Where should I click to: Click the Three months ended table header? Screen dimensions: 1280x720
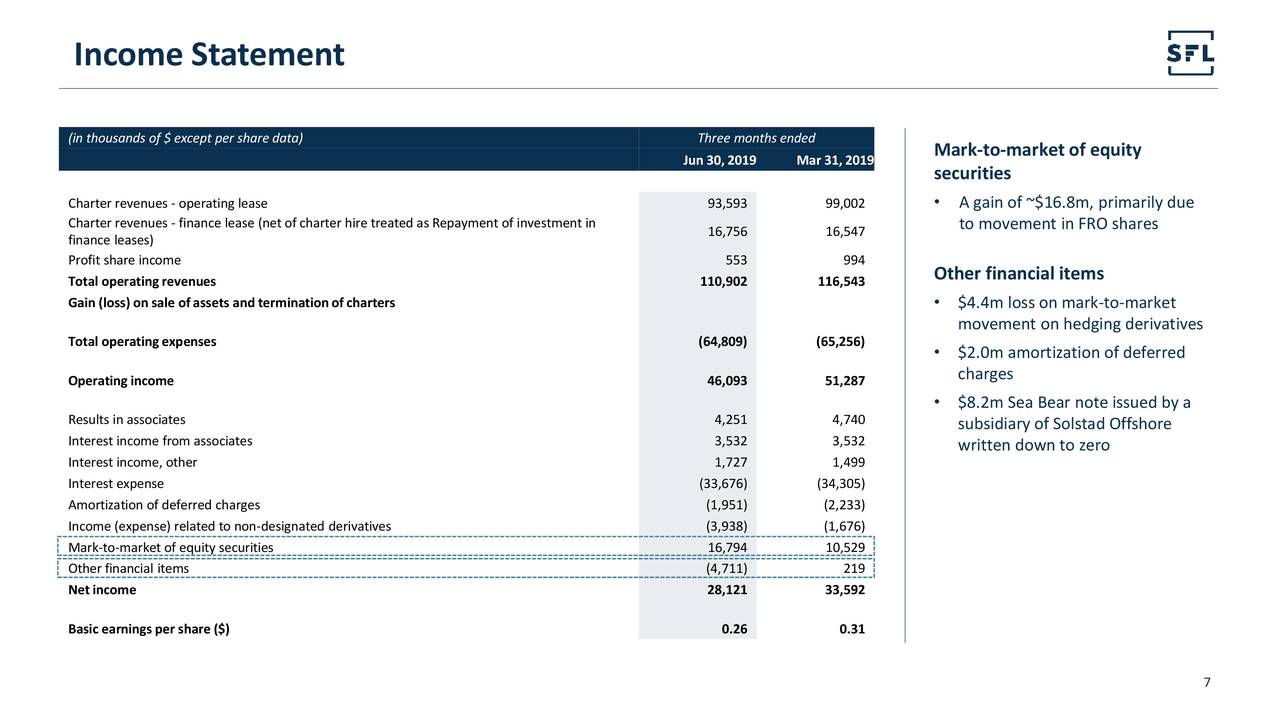[756, 137]
